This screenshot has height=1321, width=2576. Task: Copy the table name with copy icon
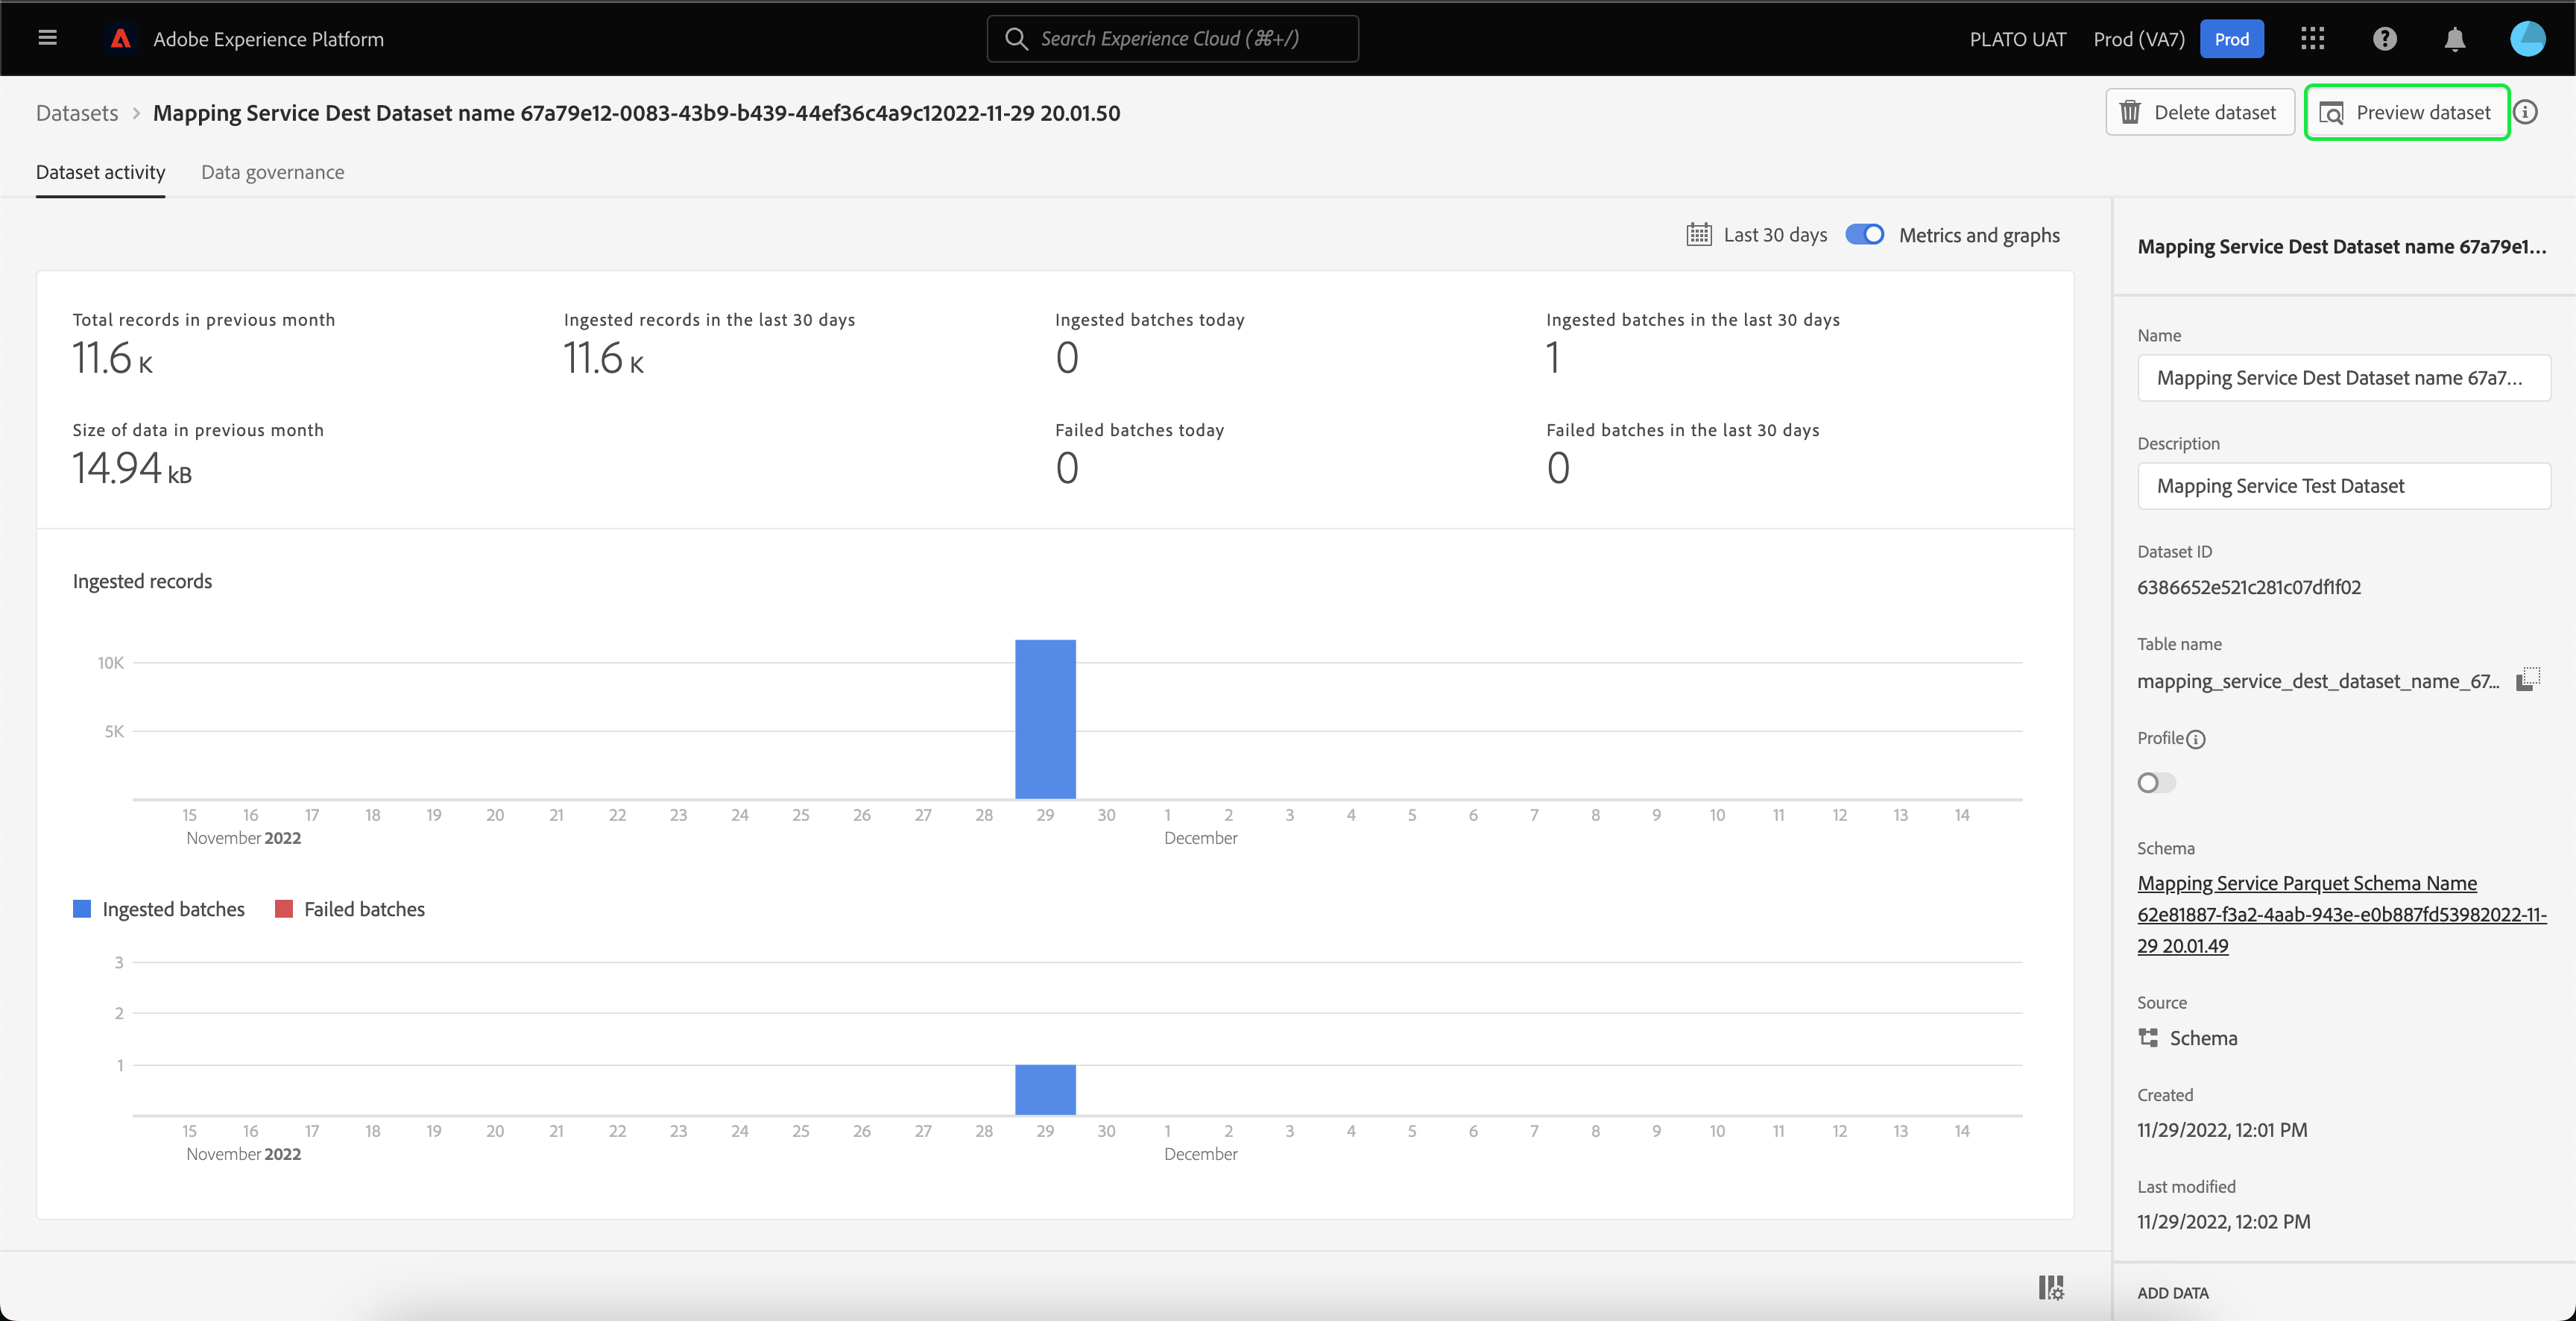pos(2527,679)
